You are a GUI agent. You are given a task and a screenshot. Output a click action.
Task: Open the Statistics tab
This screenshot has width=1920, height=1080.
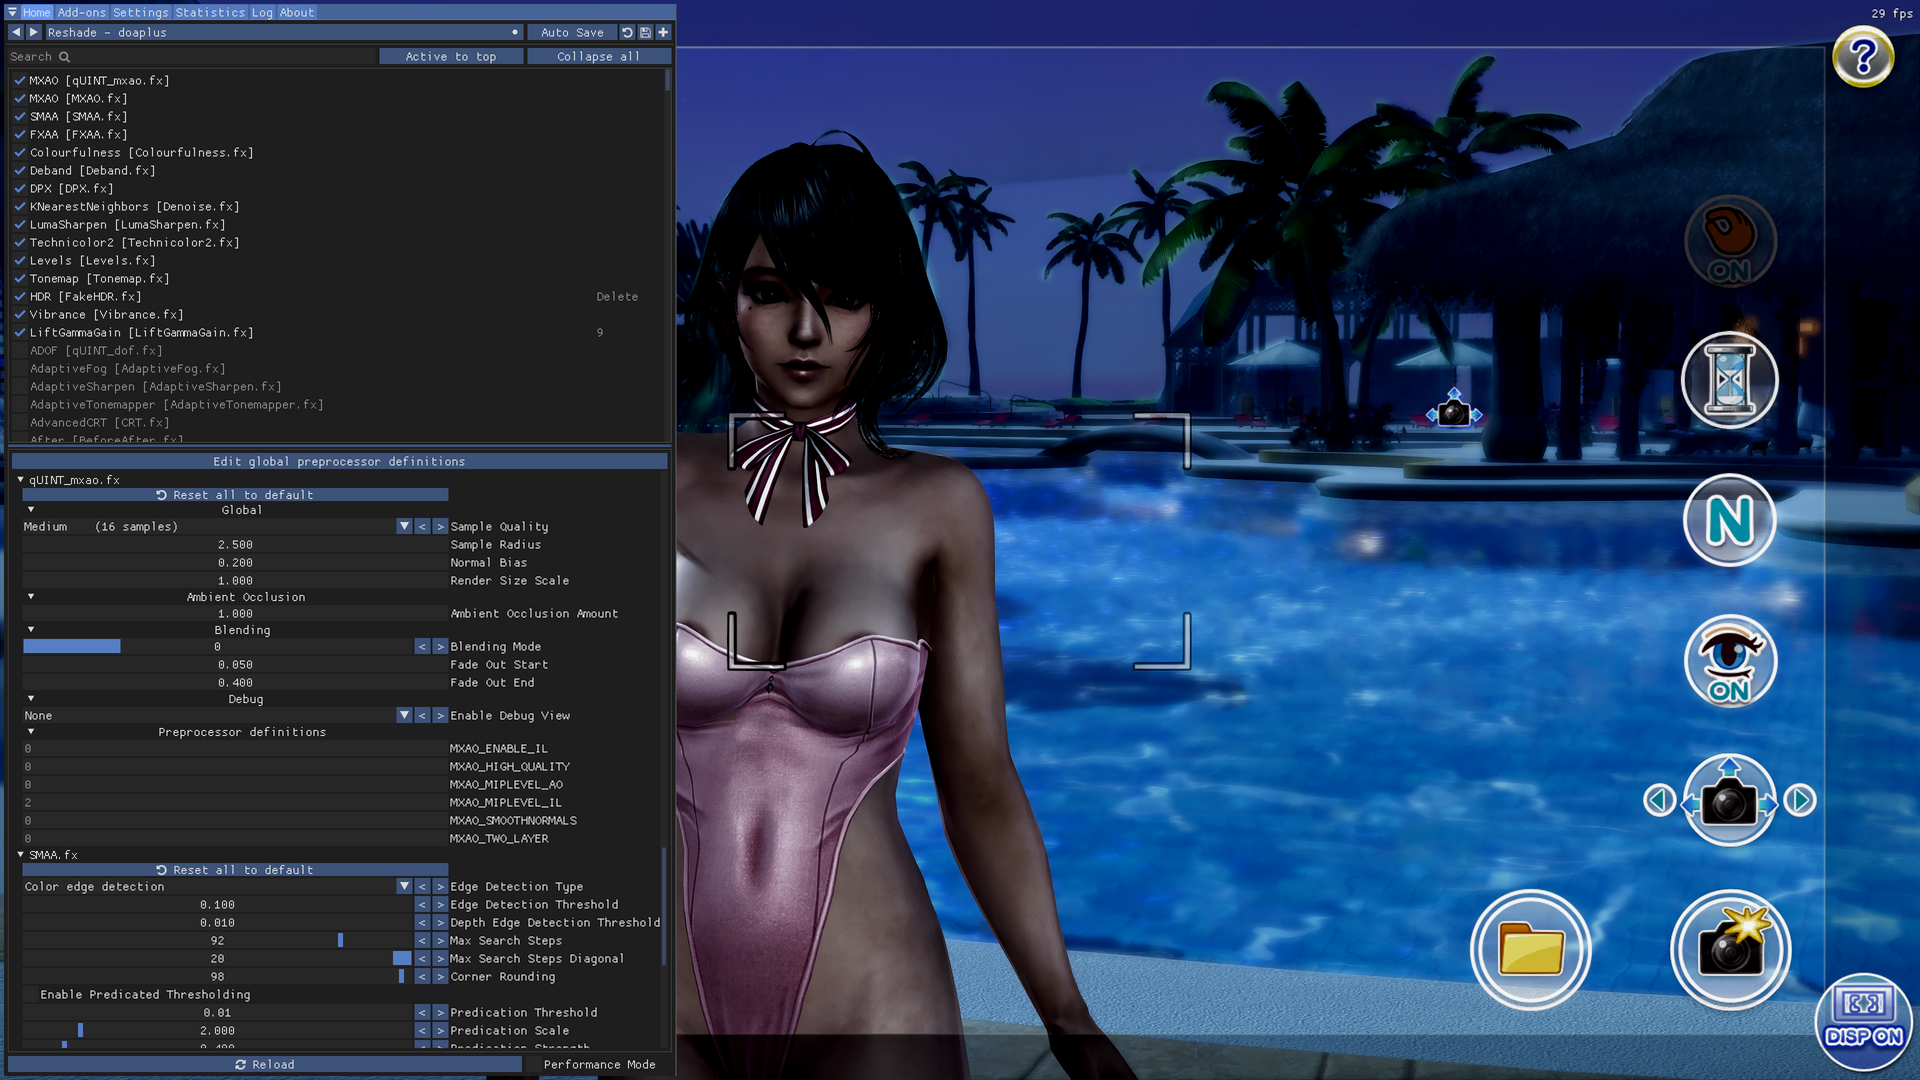tap(210, 12)
